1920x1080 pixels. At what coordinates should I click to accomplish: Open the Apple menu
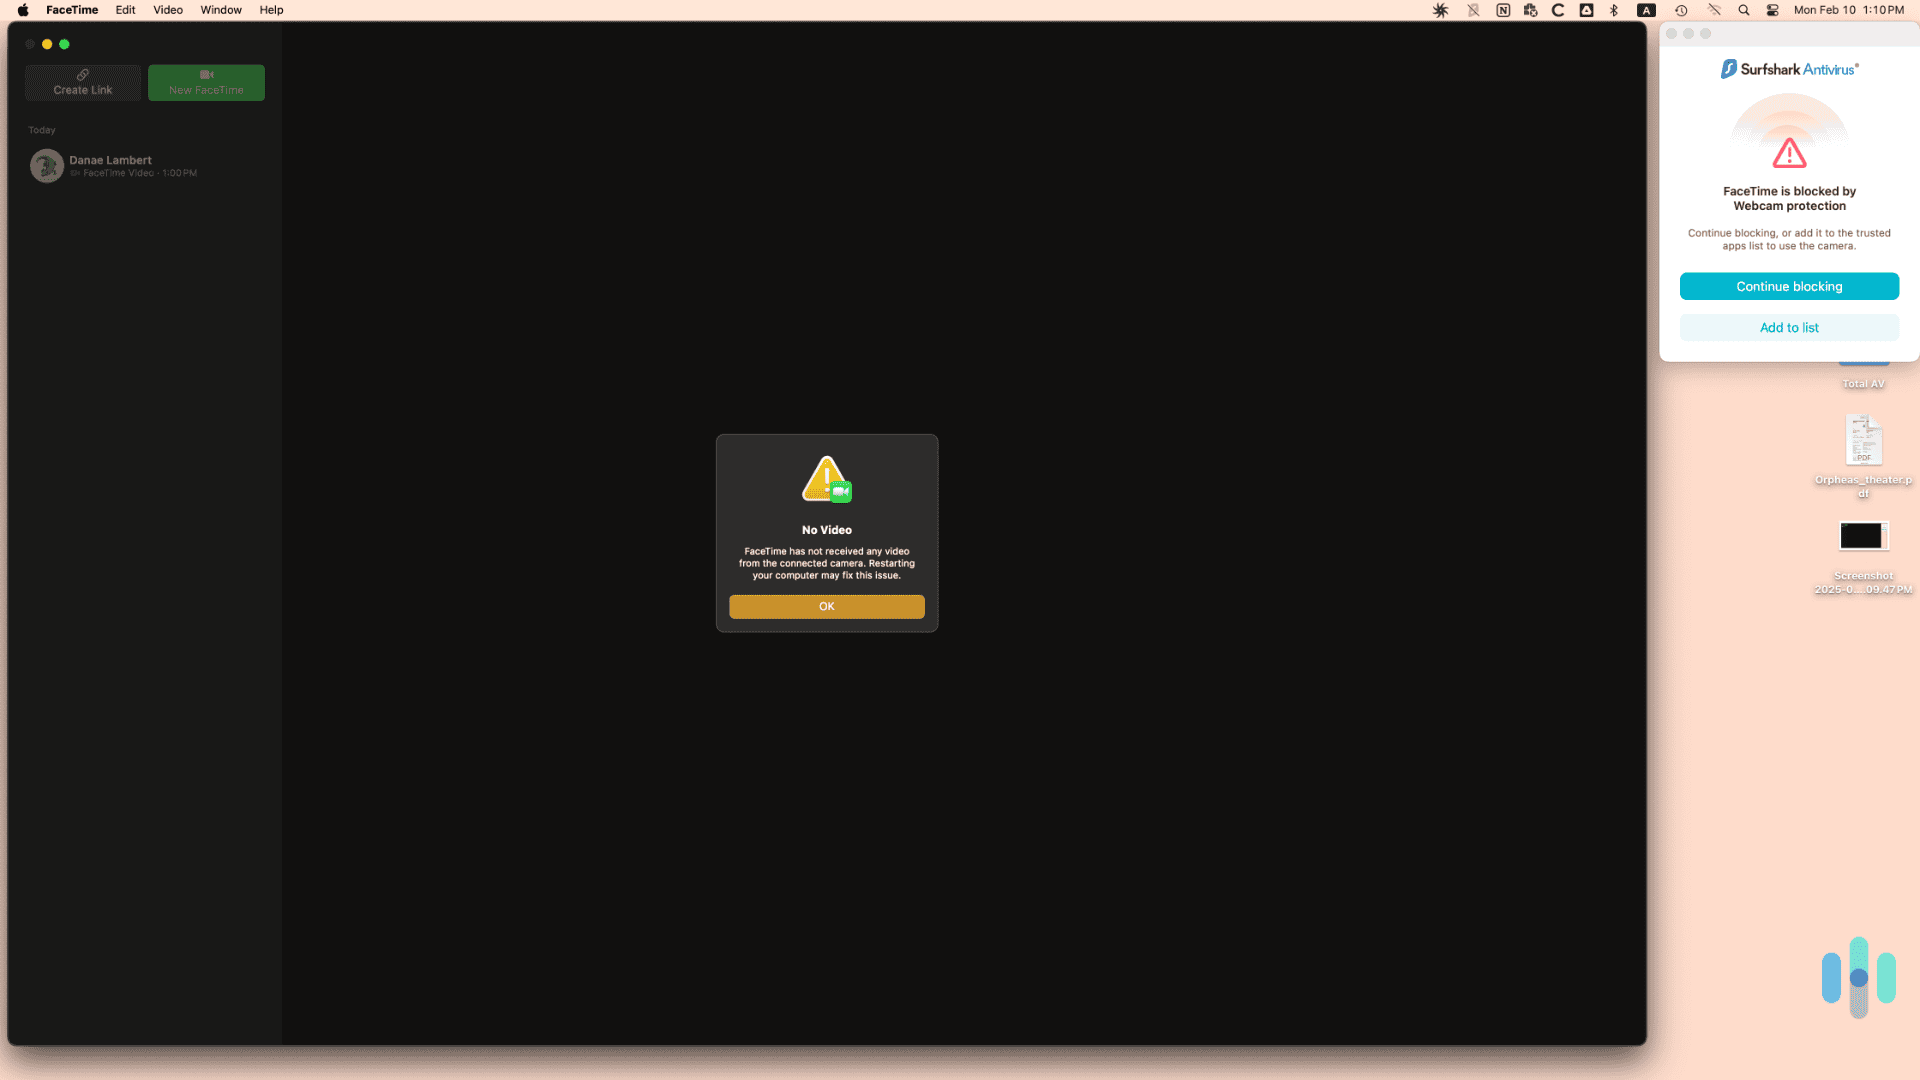coord(22,10)
